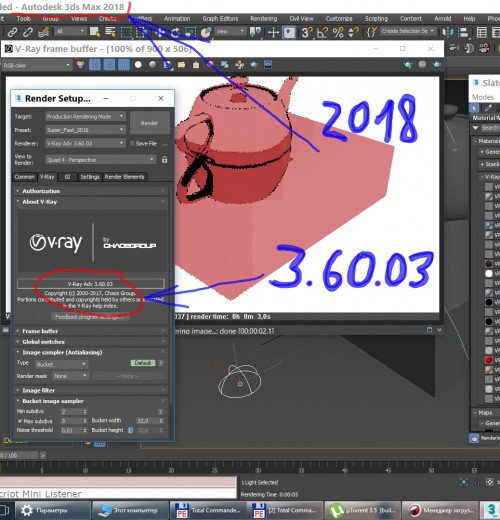The image size is (500, 520).
Task: Toggle the view lock padlock icon
Action: coord(164,160)
